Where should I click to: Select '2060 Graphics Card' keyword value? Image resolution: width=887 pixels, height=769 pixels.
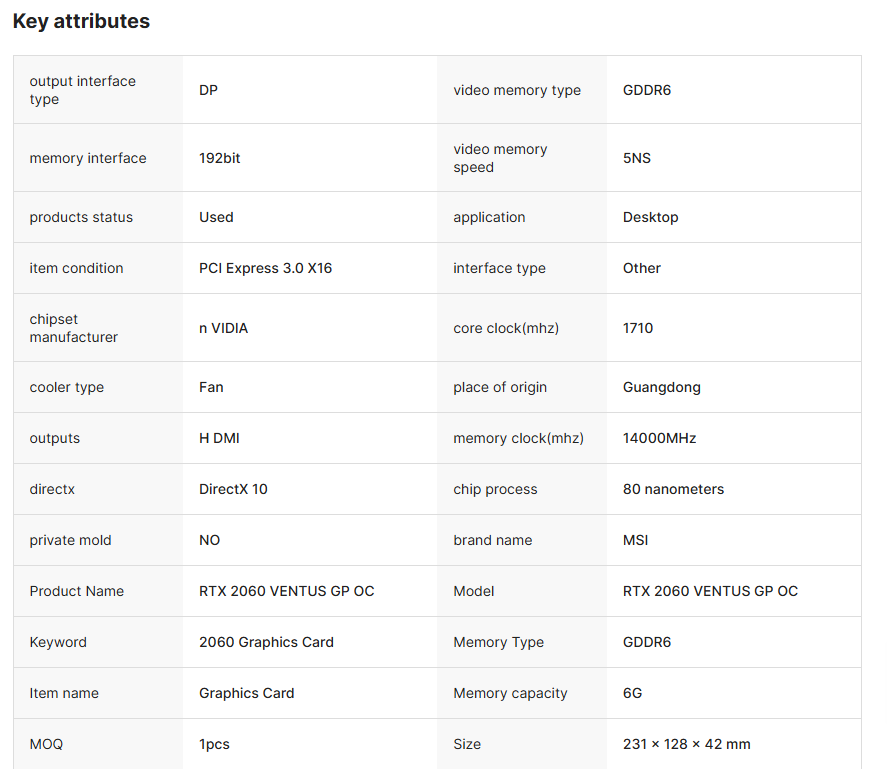266,642
